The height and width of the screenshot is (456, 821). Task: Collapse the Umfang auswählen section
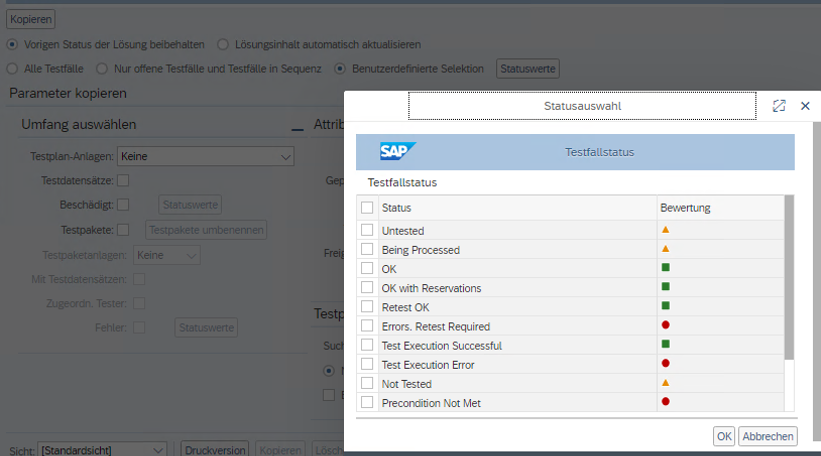click(x=296, y=126)
